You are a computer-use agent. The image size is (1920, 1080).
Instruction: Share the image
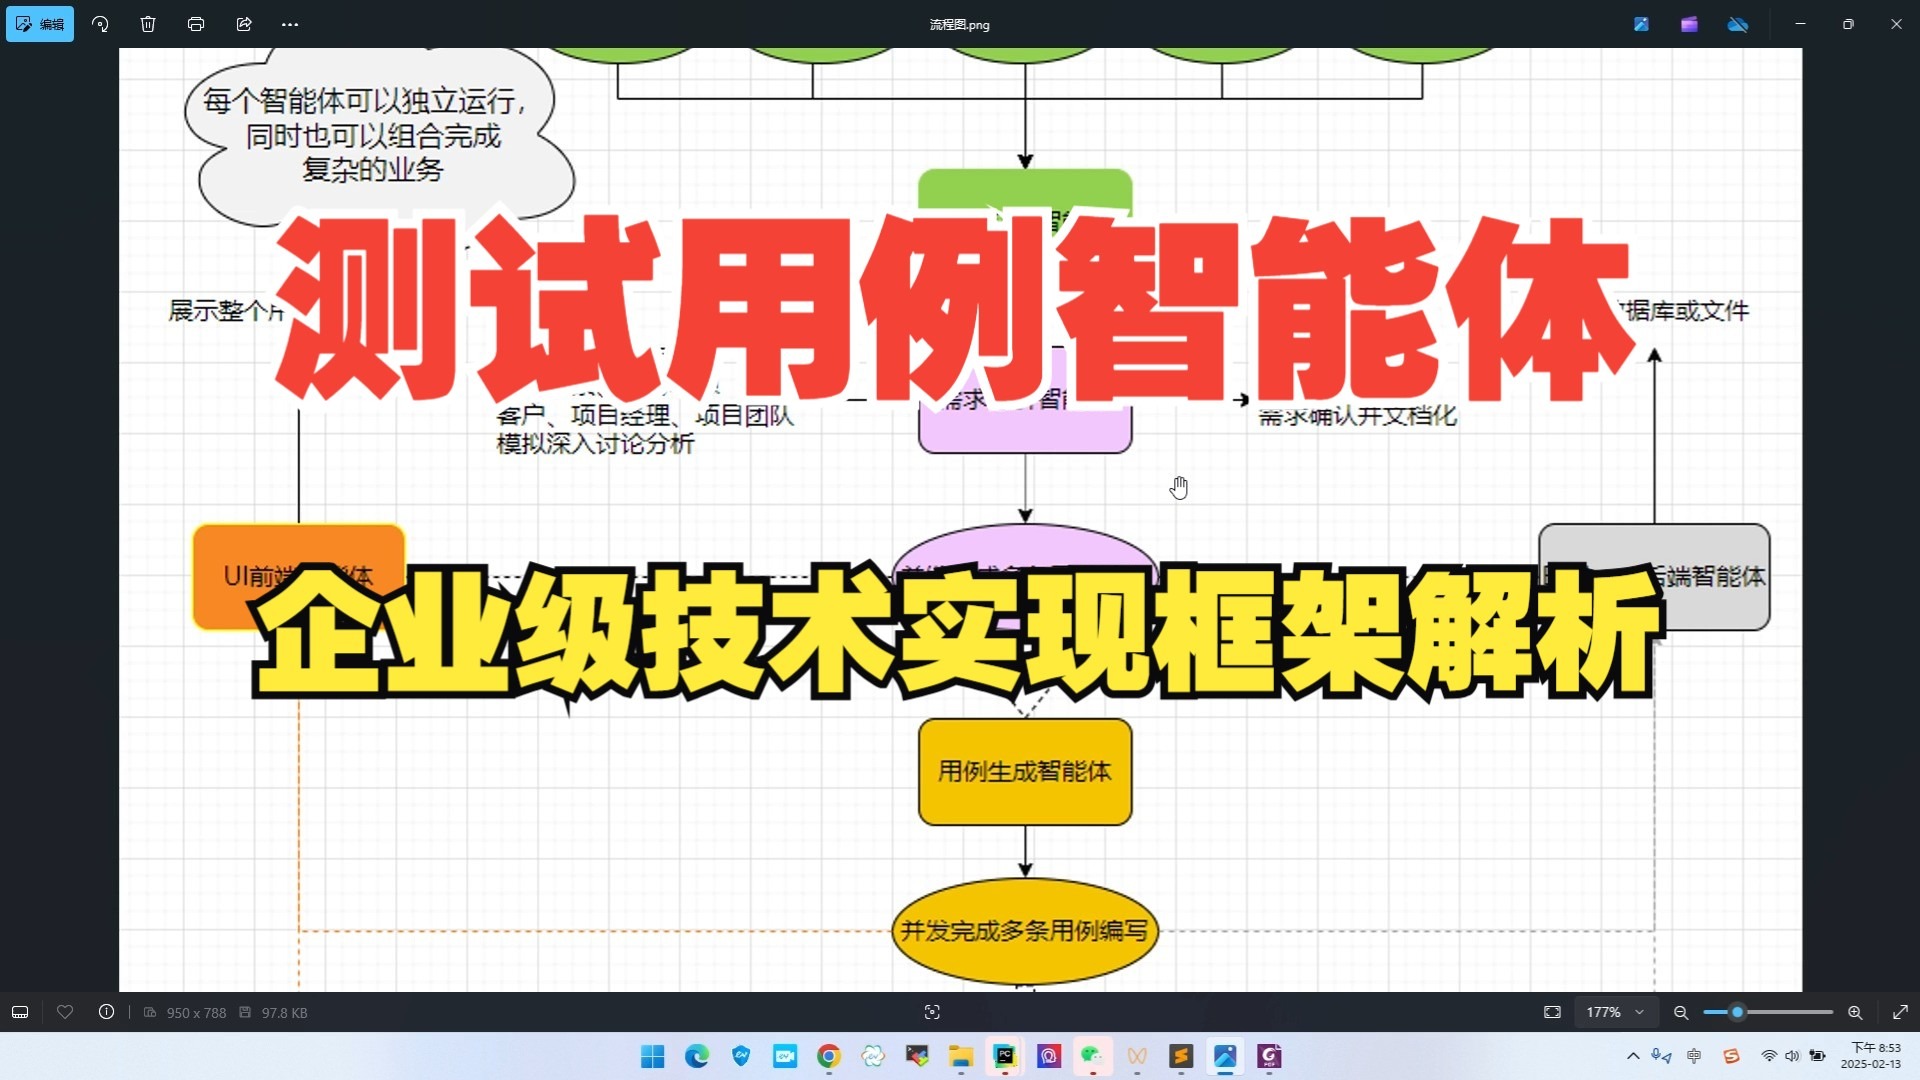pyautogui.click(x=244, y=24)
